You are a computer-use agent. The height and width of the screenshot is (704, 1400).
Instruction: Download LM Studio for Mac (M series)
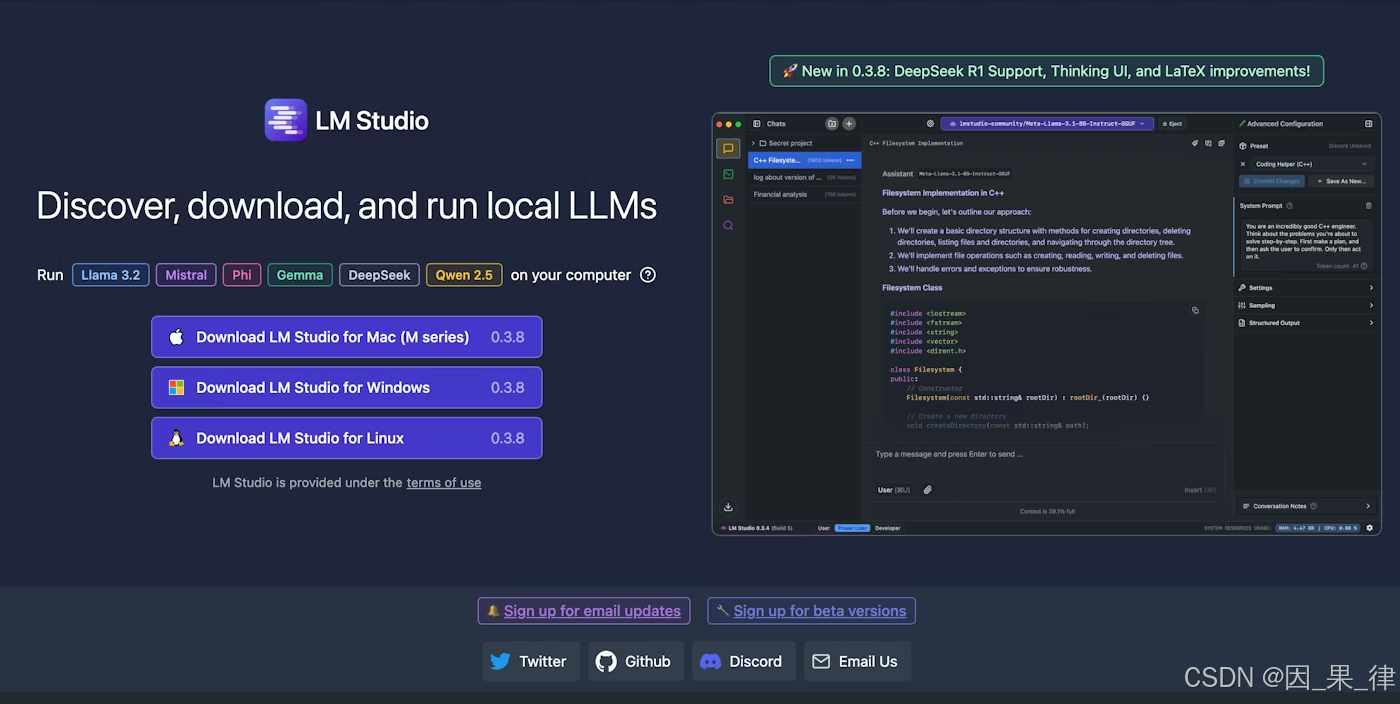346,337
